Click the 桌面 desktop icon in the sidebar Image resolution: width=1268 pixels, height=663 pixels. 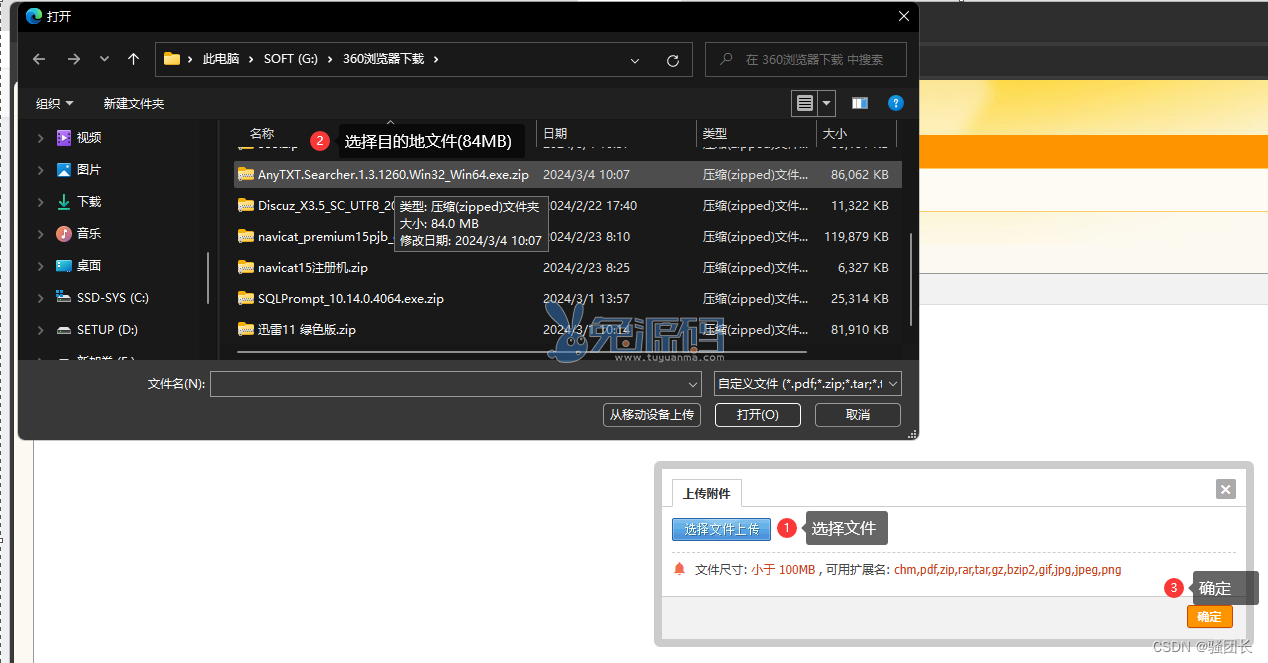(x=64, y=265)
